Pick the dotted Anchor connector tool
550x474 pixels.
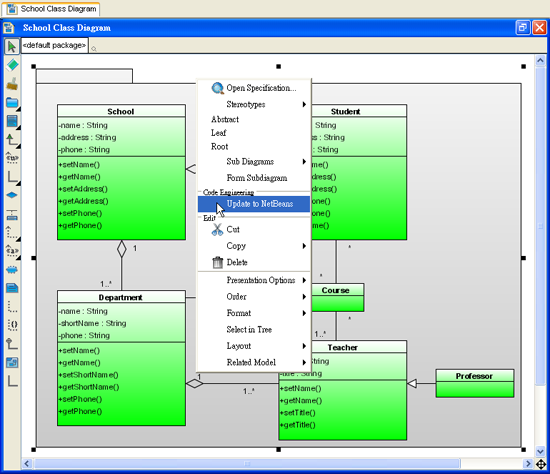click(12, 307)
